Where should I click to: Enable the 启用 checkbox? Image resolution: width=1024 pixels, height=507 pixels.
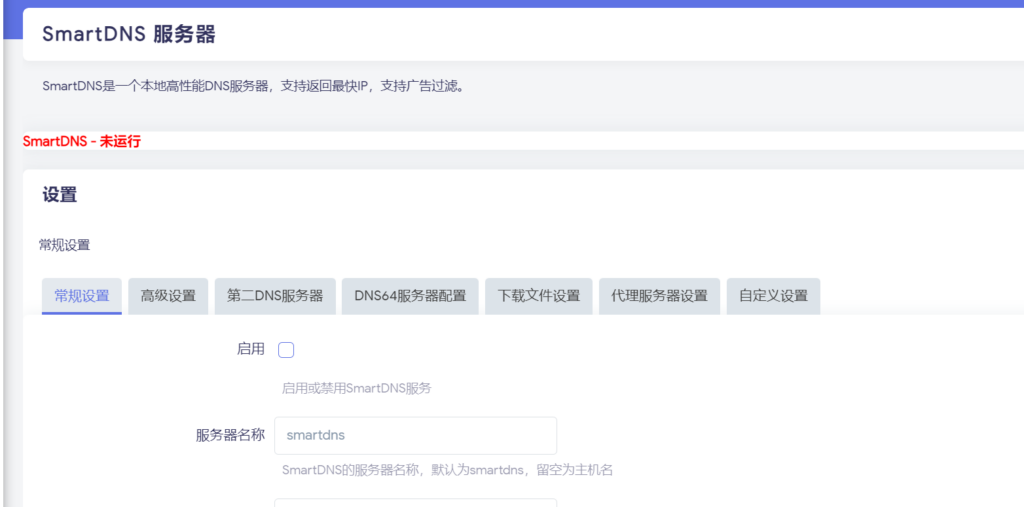coord(286,350)
